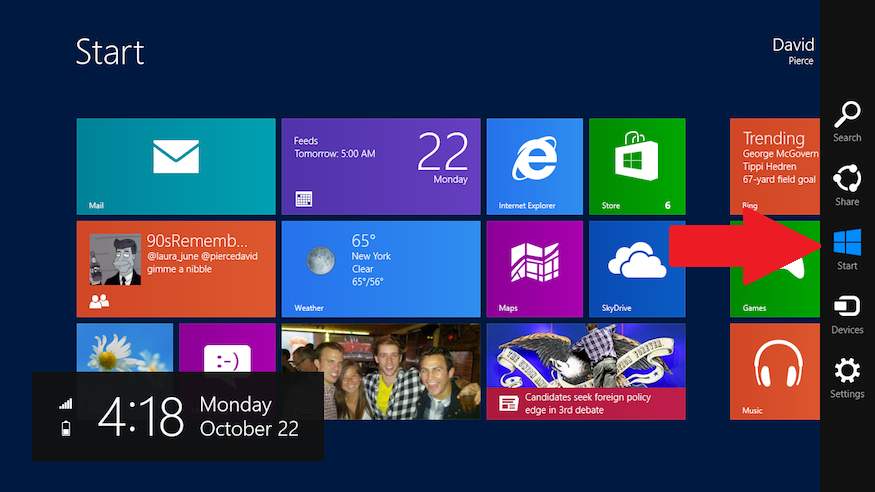Click the Share charm

point(847,185)
